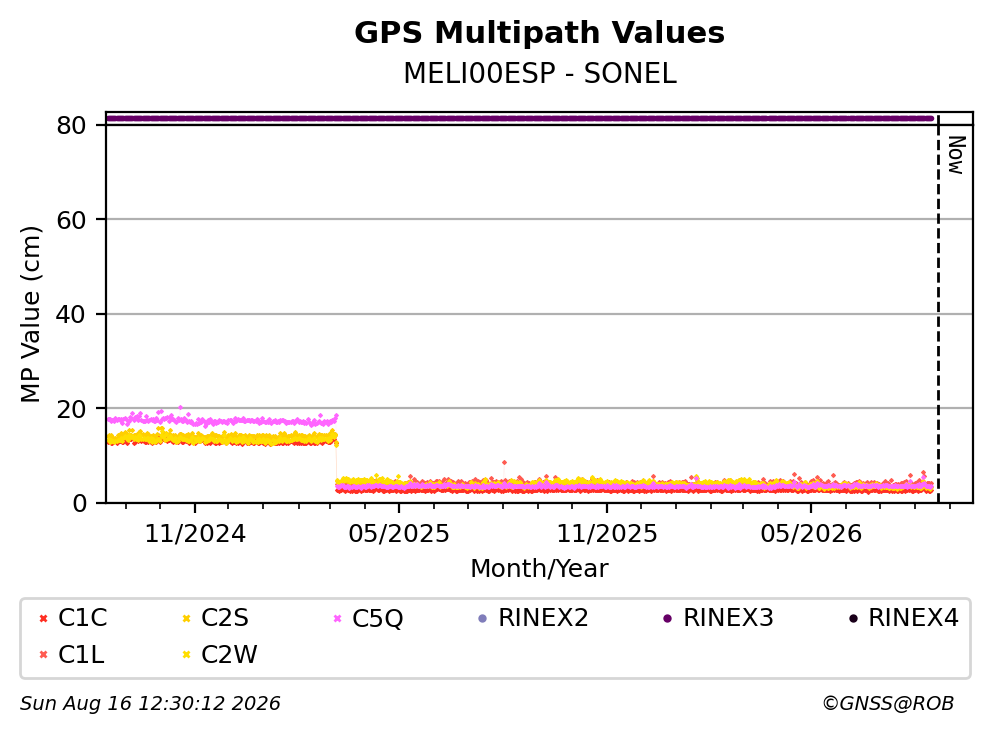Click the C2S yellow legend marker
The width and height of the screenshot is (993, 734).
(186, 619)
